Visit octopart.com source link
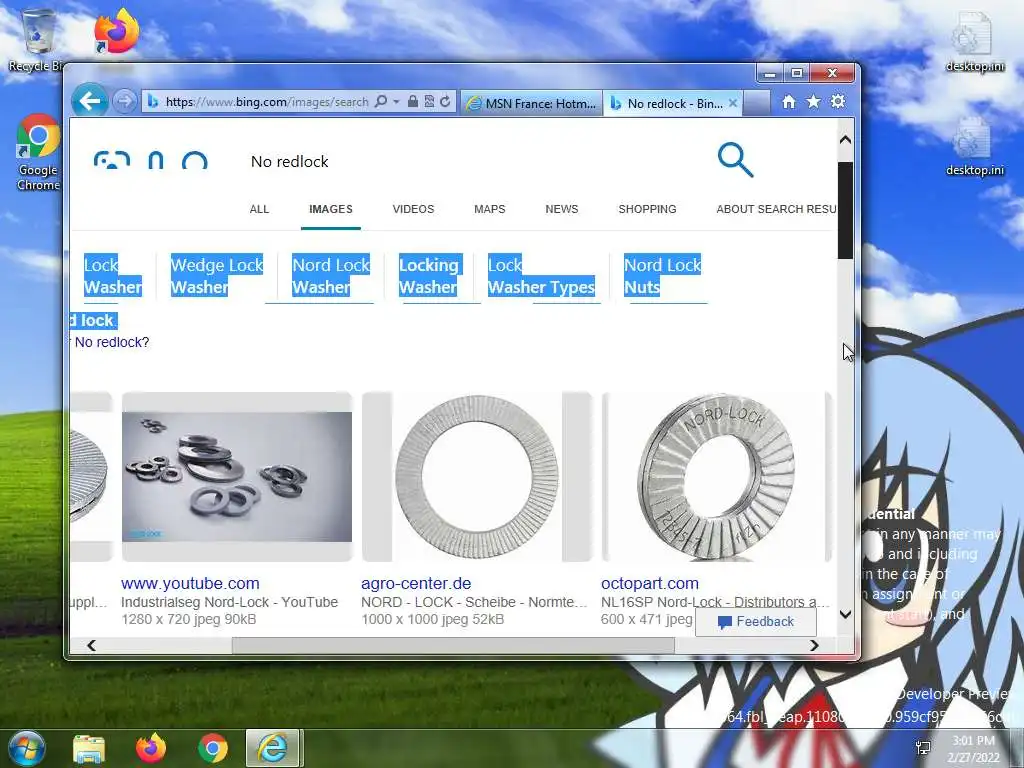This screenshot has width=1024, height=768. (x=650, y=583)
